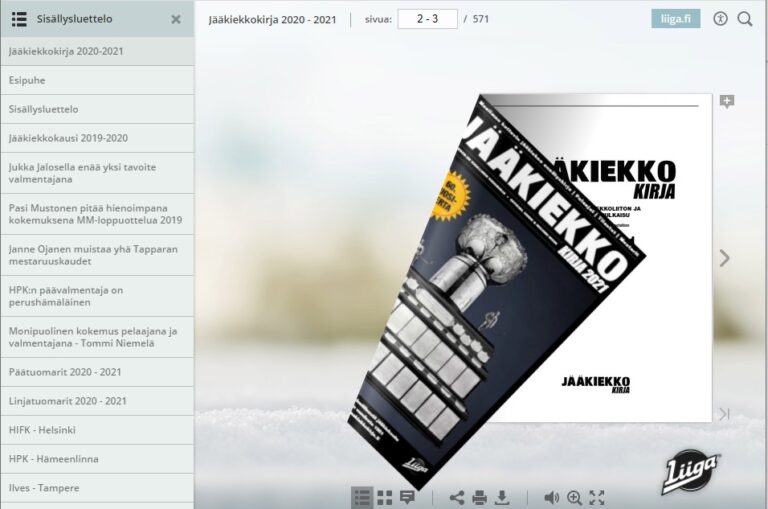This screenshot has height=509, width=768.
Task: Open the search magnifier icon
Action: tap(745, 19)
